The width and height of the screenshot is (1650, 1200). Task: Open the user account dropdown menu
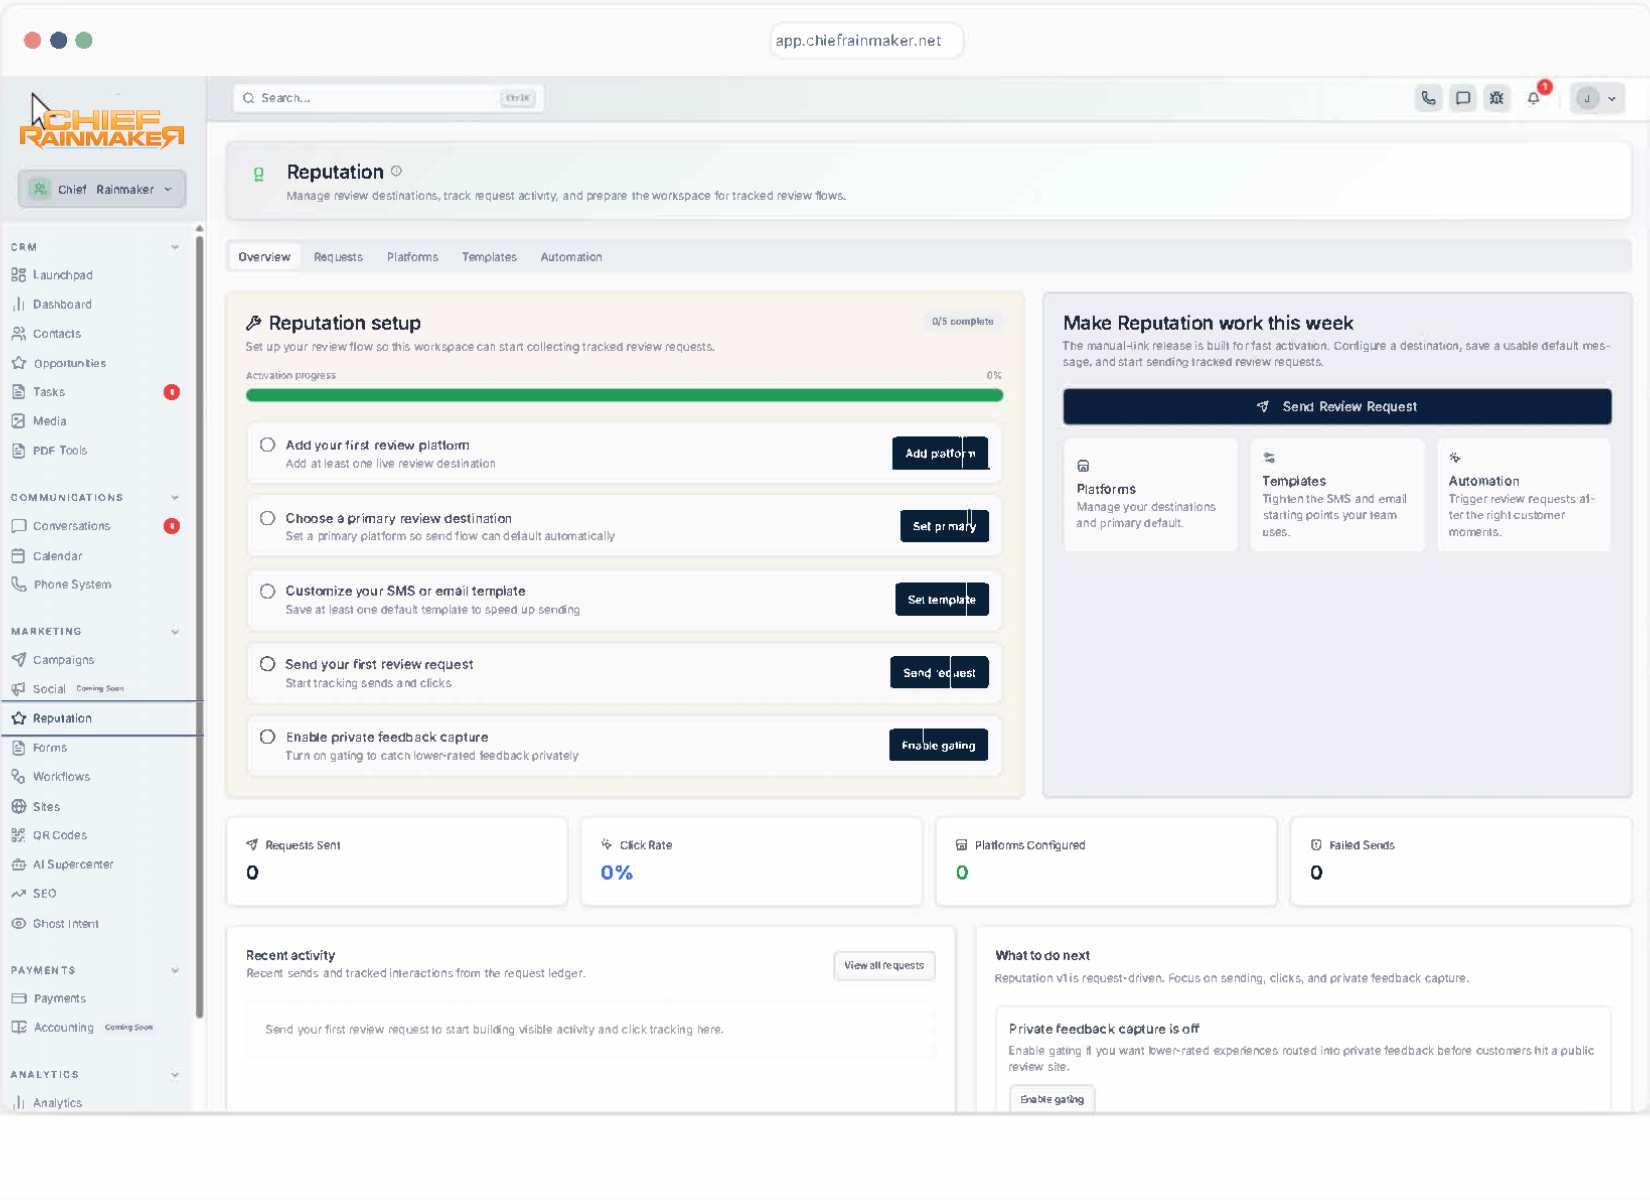(x=1597, y=98)
